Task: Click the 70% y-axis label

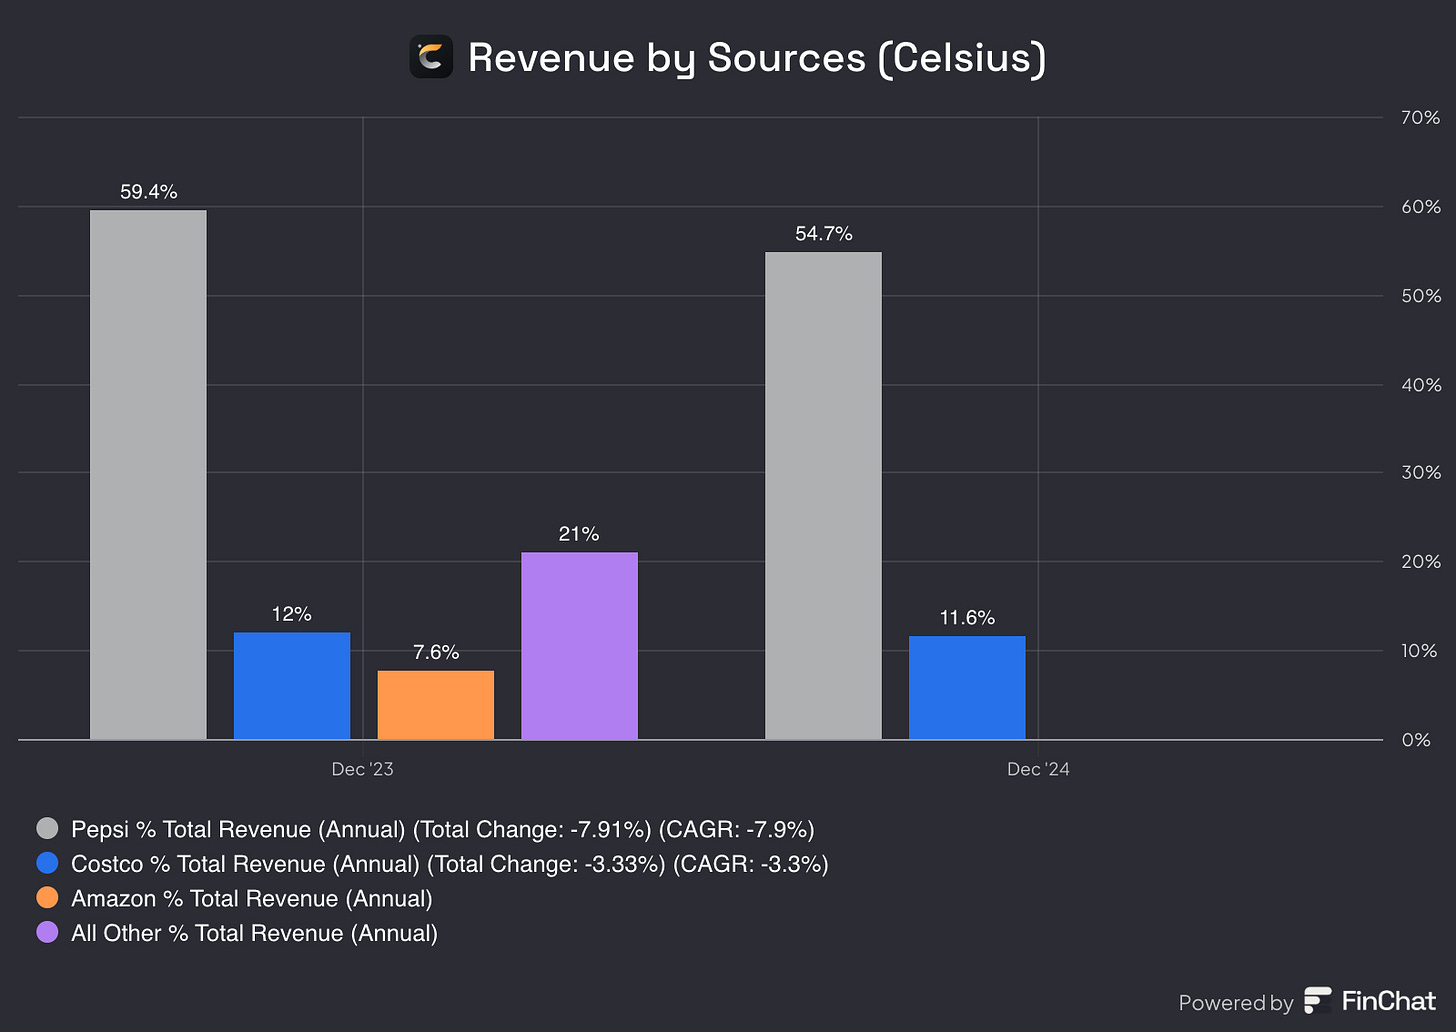Action: pos(1421,118)
